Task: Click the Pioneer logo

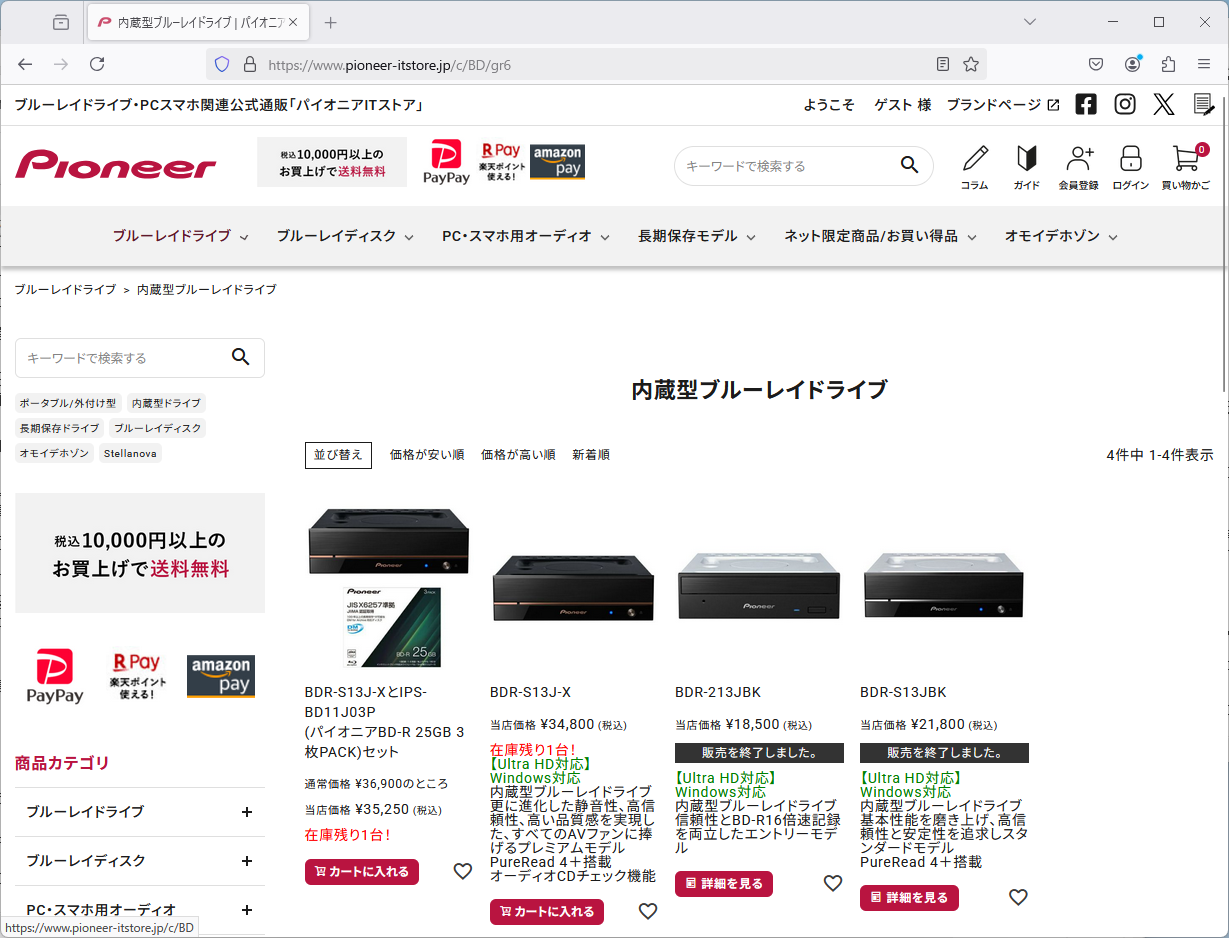Action: (116, 164)
